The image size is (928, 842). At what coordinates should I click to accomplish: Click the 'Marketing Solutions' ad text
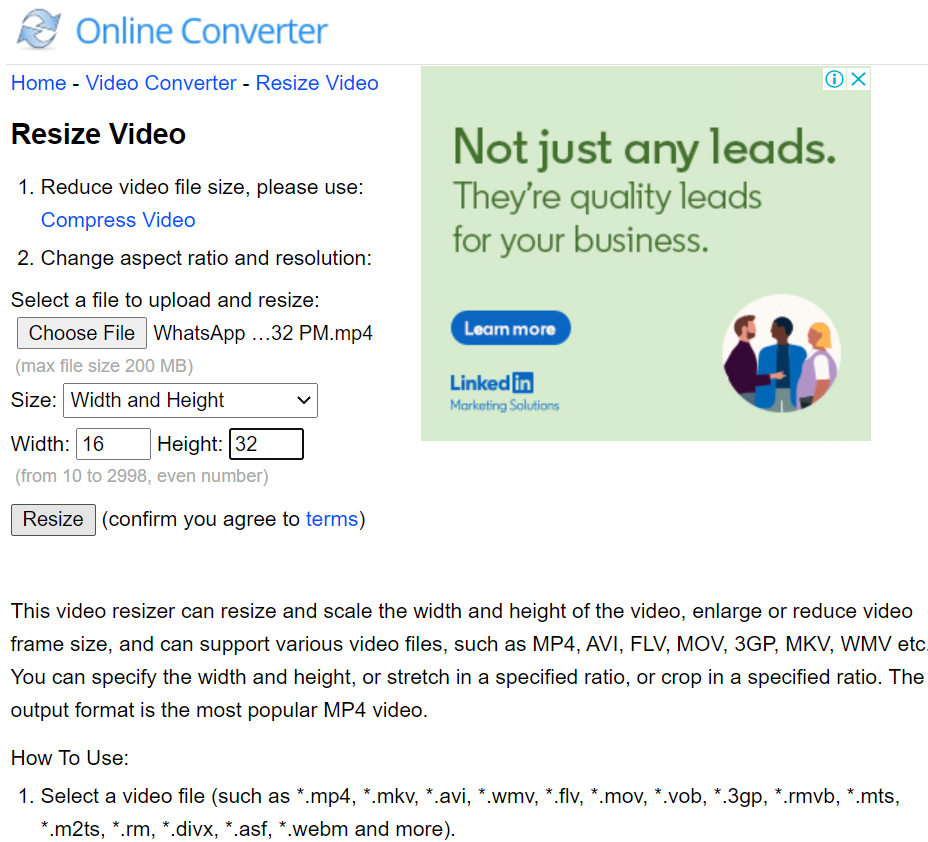pos(504,405)
